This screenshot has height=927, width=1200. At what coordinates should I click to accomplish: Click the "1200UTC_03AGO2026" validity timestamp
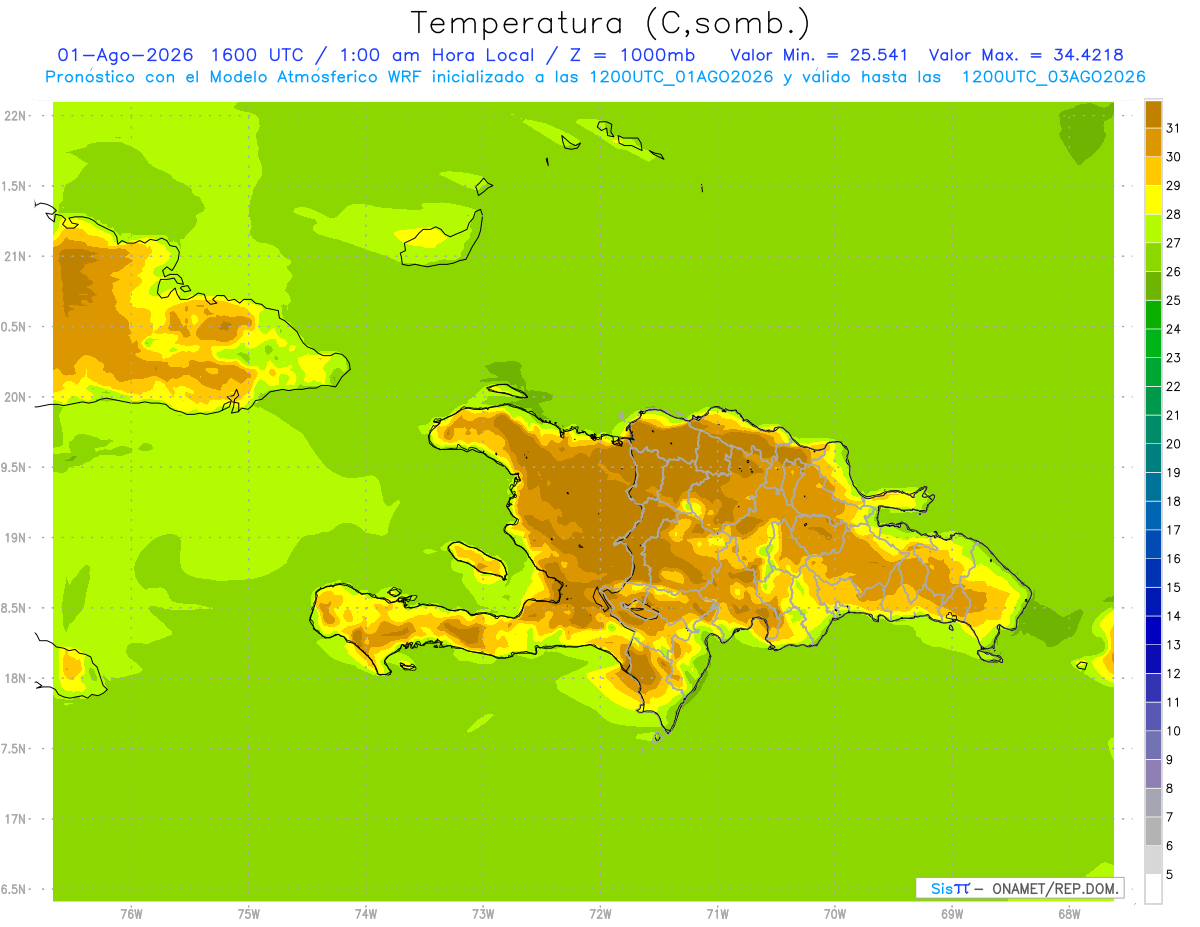click(x=1053, y=77)
